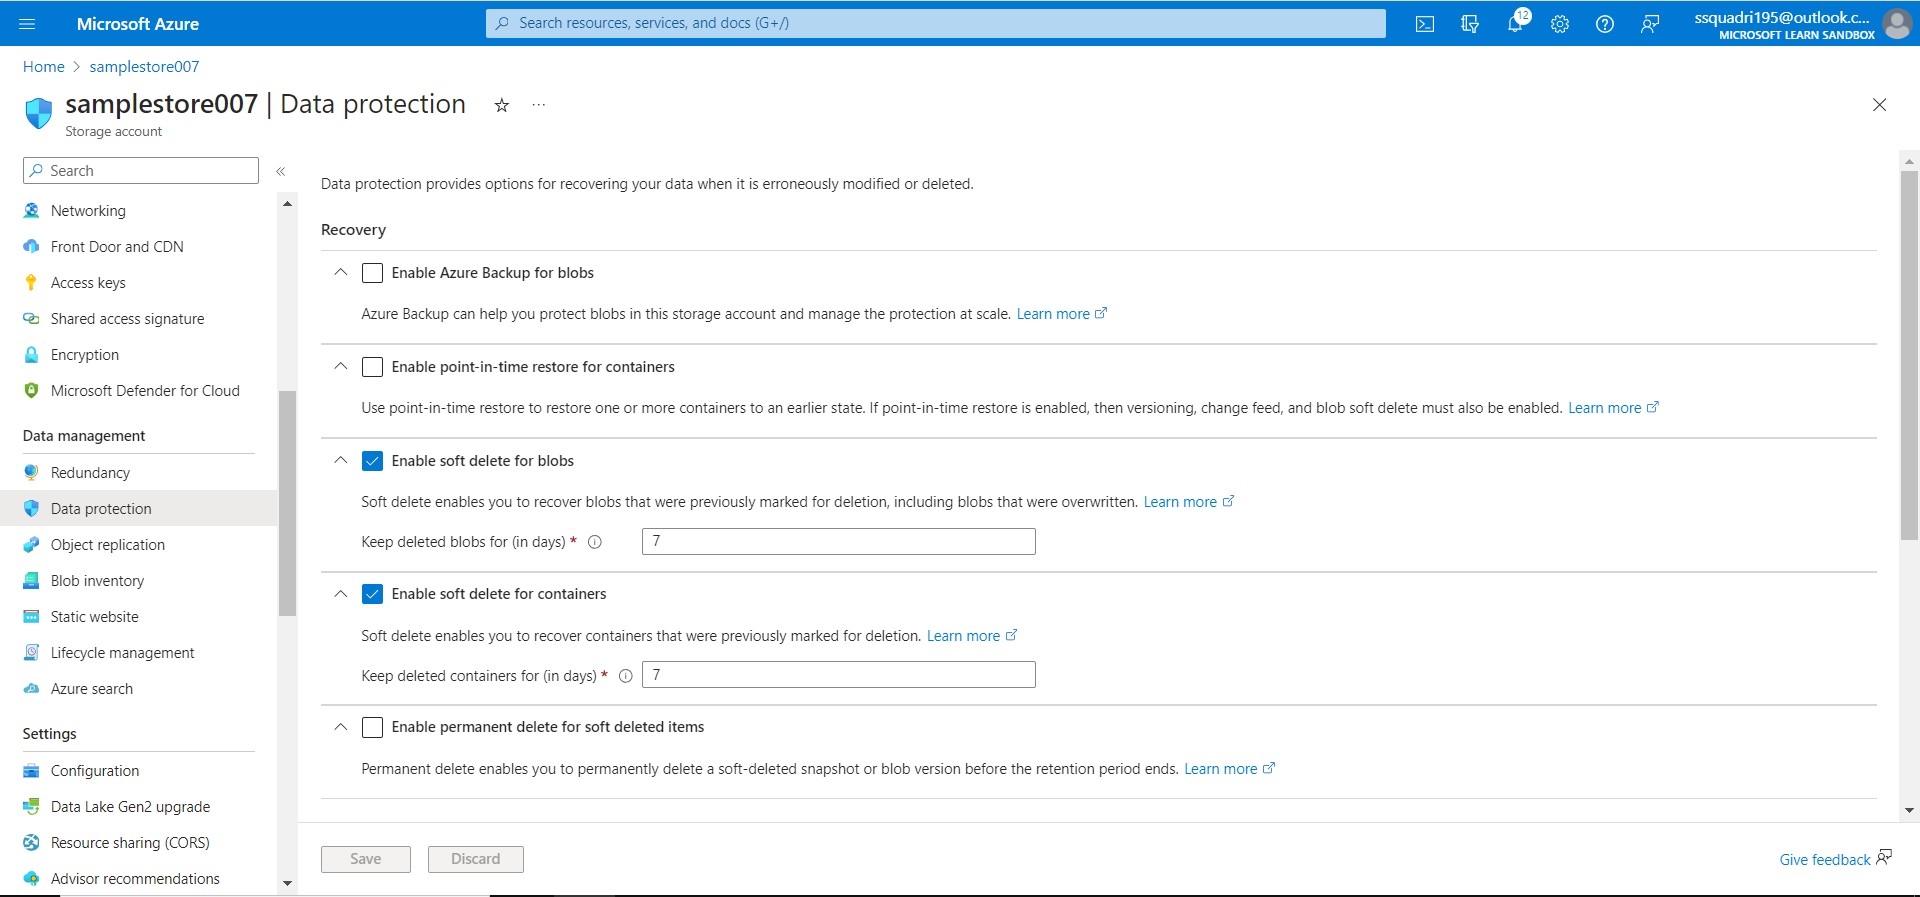Click the main pane vertical scrollbar
Viewport: 1920px width, 897px height.
[1909, 355]
